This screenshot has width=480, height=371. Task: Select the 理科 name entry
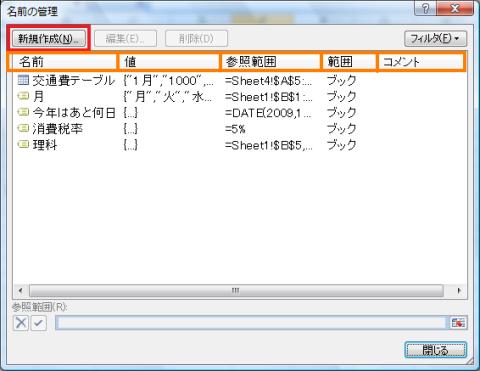click(45, 145)
